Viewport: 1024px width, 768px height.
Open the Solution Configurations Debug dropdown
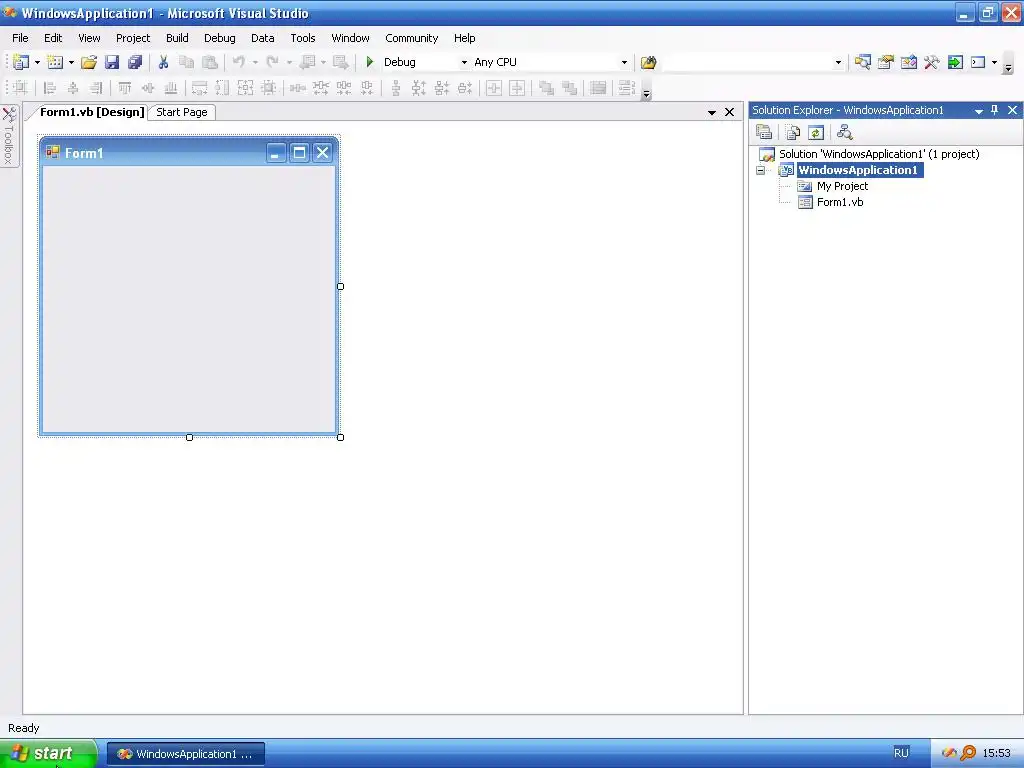[464, 62]
